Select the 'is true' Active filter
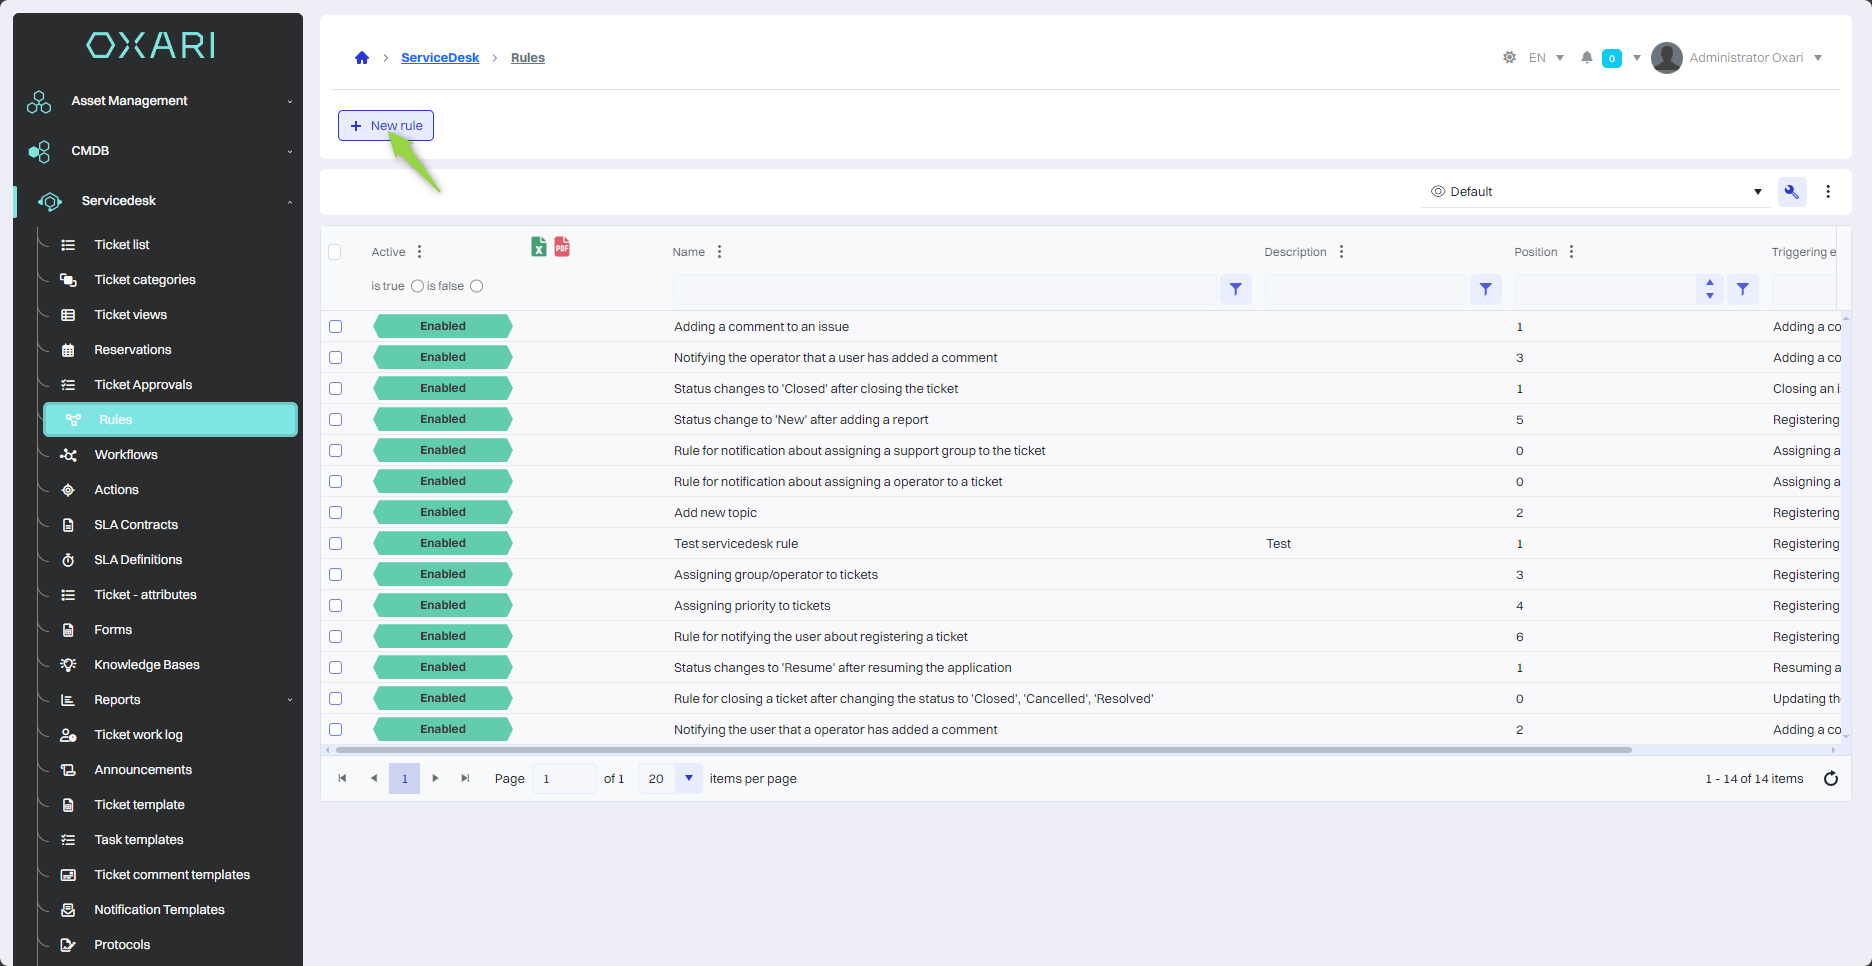This screenshot has width=1872, height=966. (x=417, y=286)
